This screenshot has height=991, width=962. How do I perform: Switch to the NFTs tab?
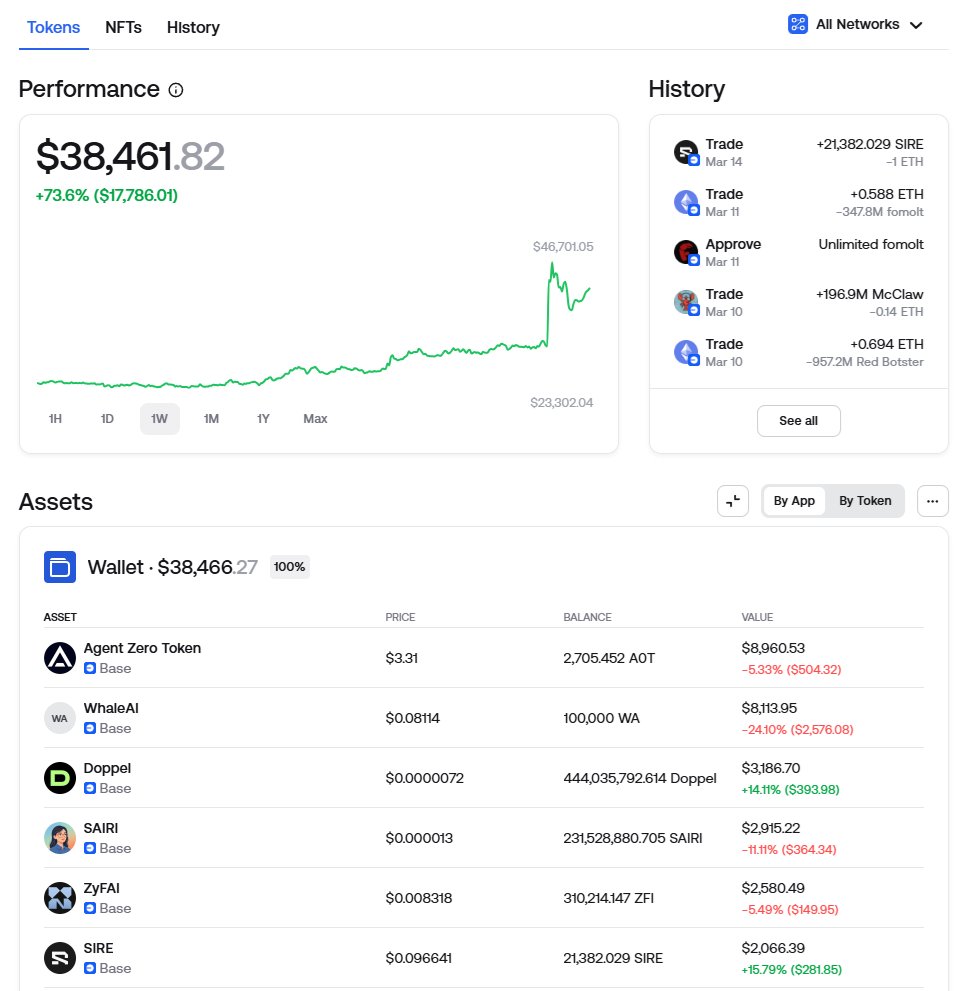(x=123, y=27)
